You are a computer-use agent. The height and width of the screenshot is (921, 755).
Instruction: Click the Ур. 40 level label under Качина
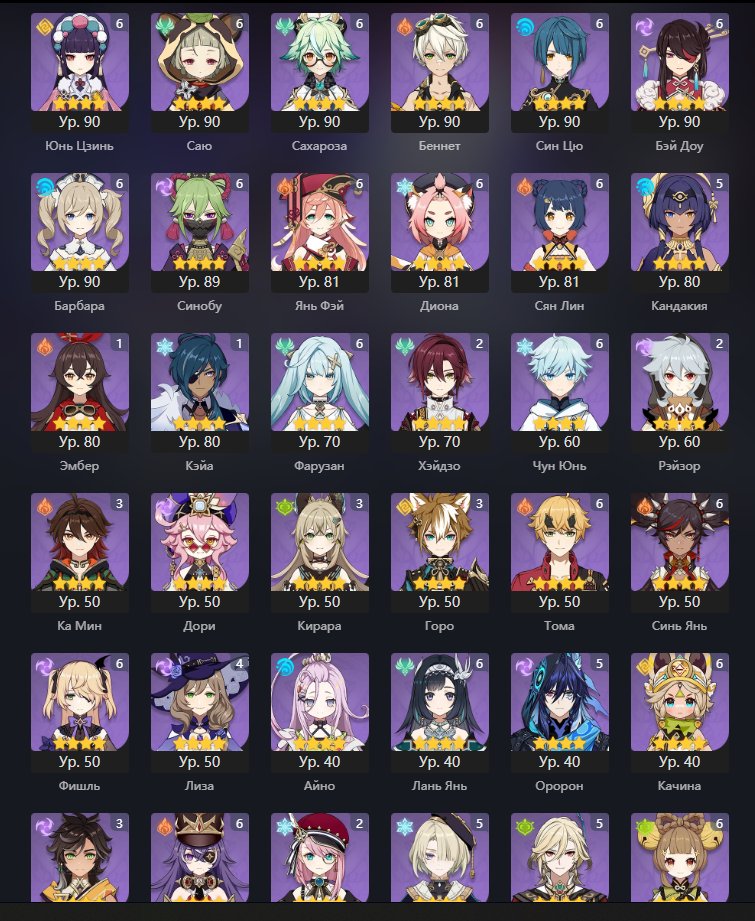pos(679,762)
